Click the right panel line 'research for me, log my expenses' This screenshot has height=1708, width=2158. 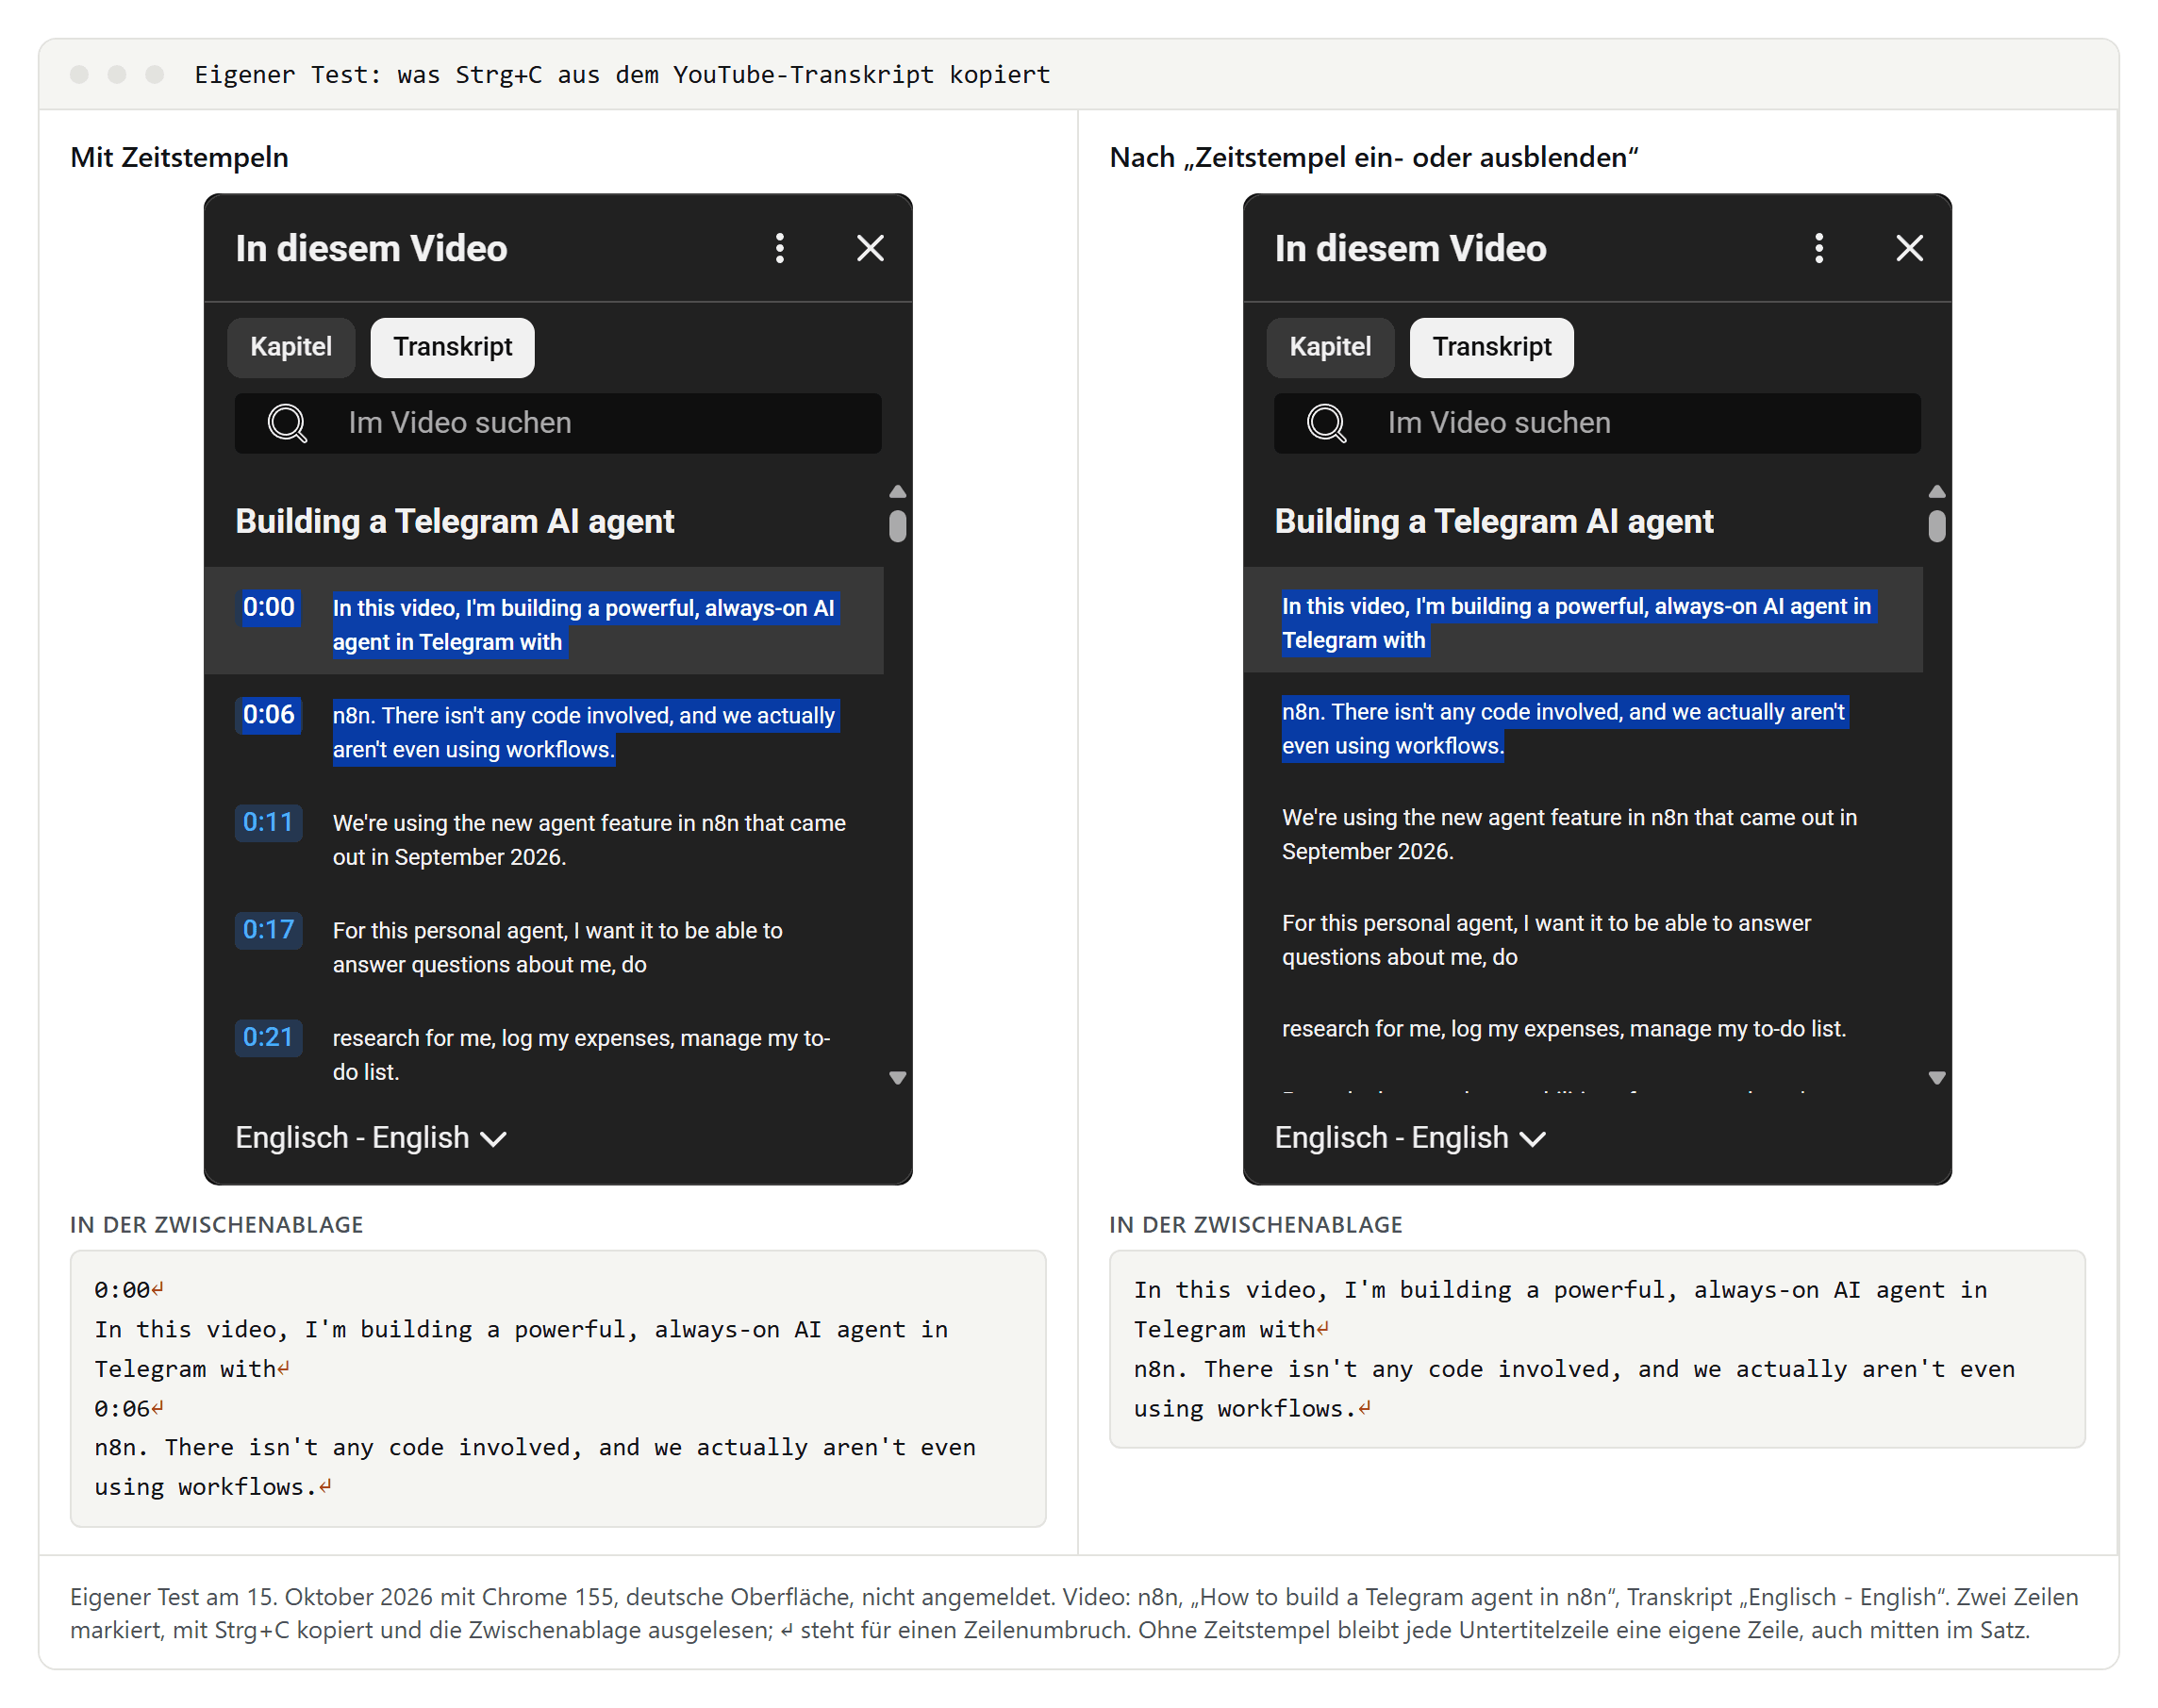(1563, 1028)
